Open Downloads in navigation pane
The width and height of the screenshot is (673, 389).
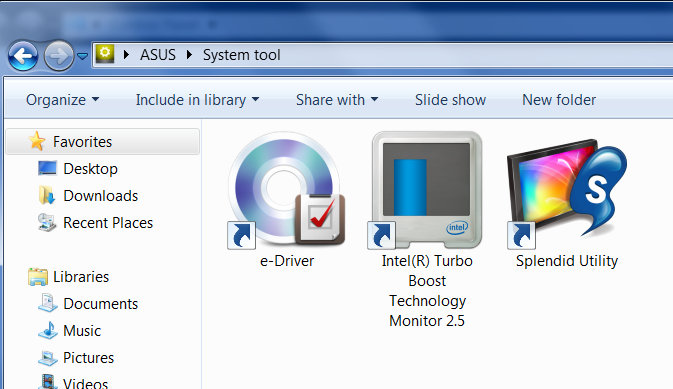[x=101, y=195]
